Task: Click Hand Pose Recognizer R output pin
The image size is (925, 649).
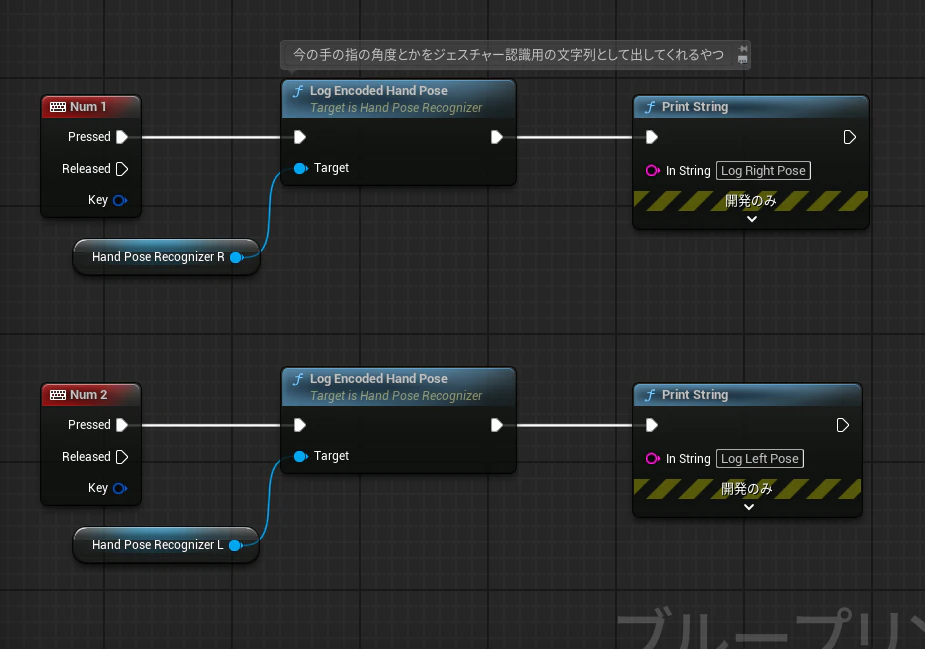Action: (237, 257)
